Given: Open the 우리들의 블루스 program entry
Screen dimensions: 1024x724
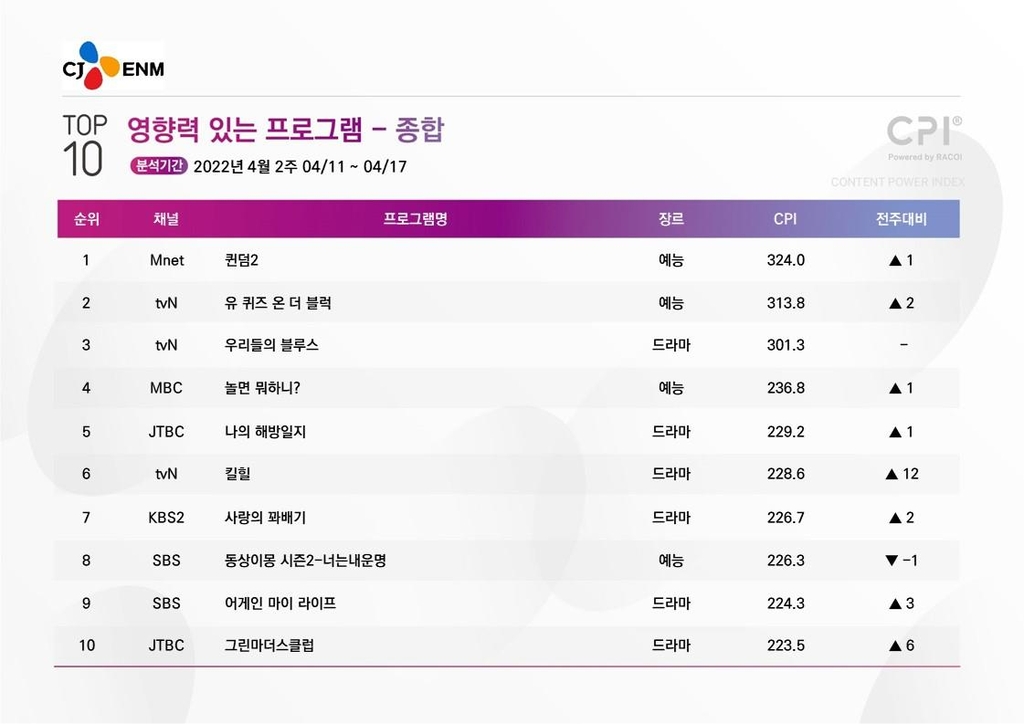Looking at the screenshot, I should click(272, 345).
